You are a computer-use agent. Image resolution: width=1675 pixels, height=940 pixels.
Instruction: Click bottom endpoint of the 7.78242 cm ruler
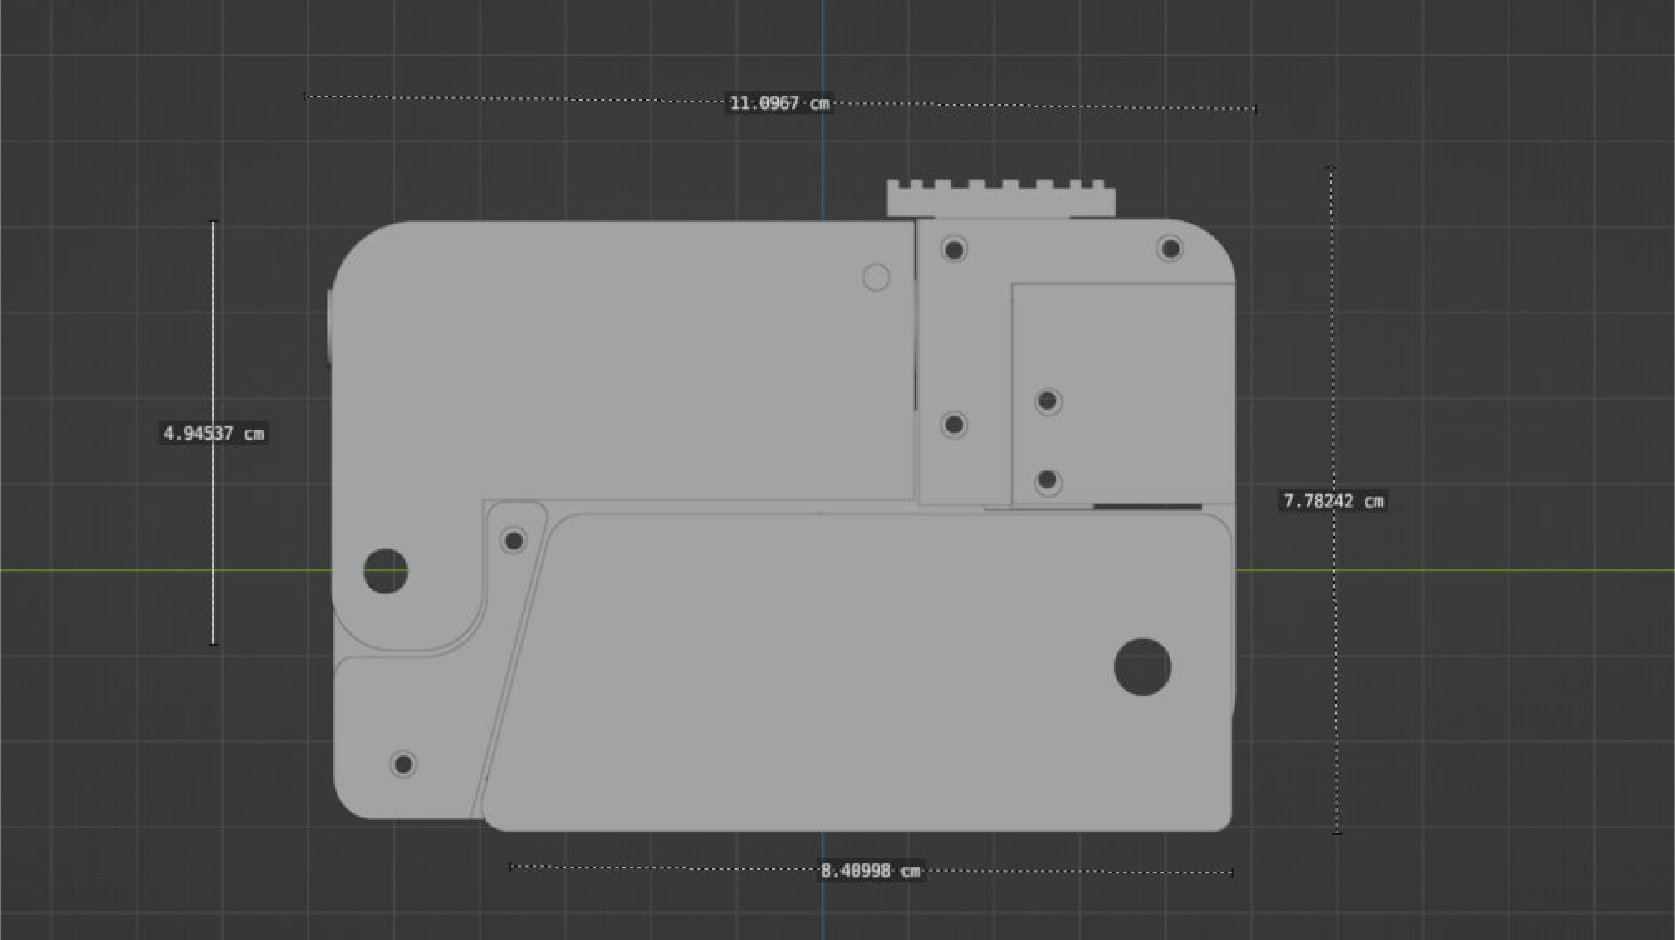coord(1337,831)
